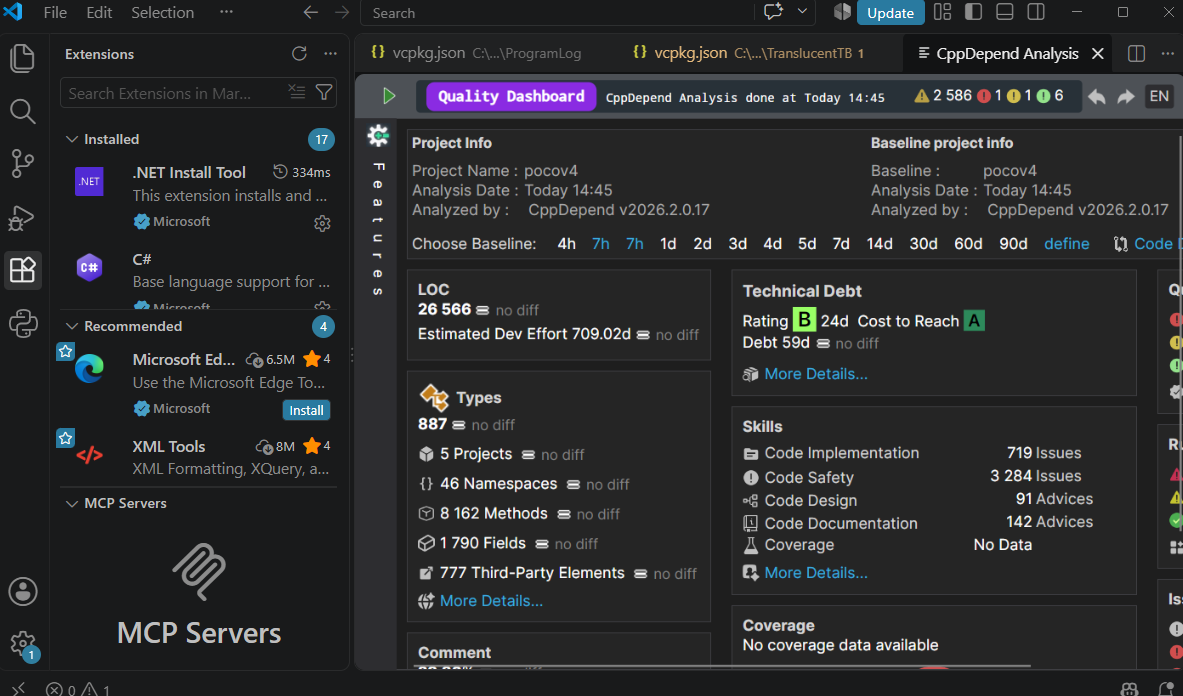
Task: Choose the 90d baseline
Action: tap(1013, 244)
